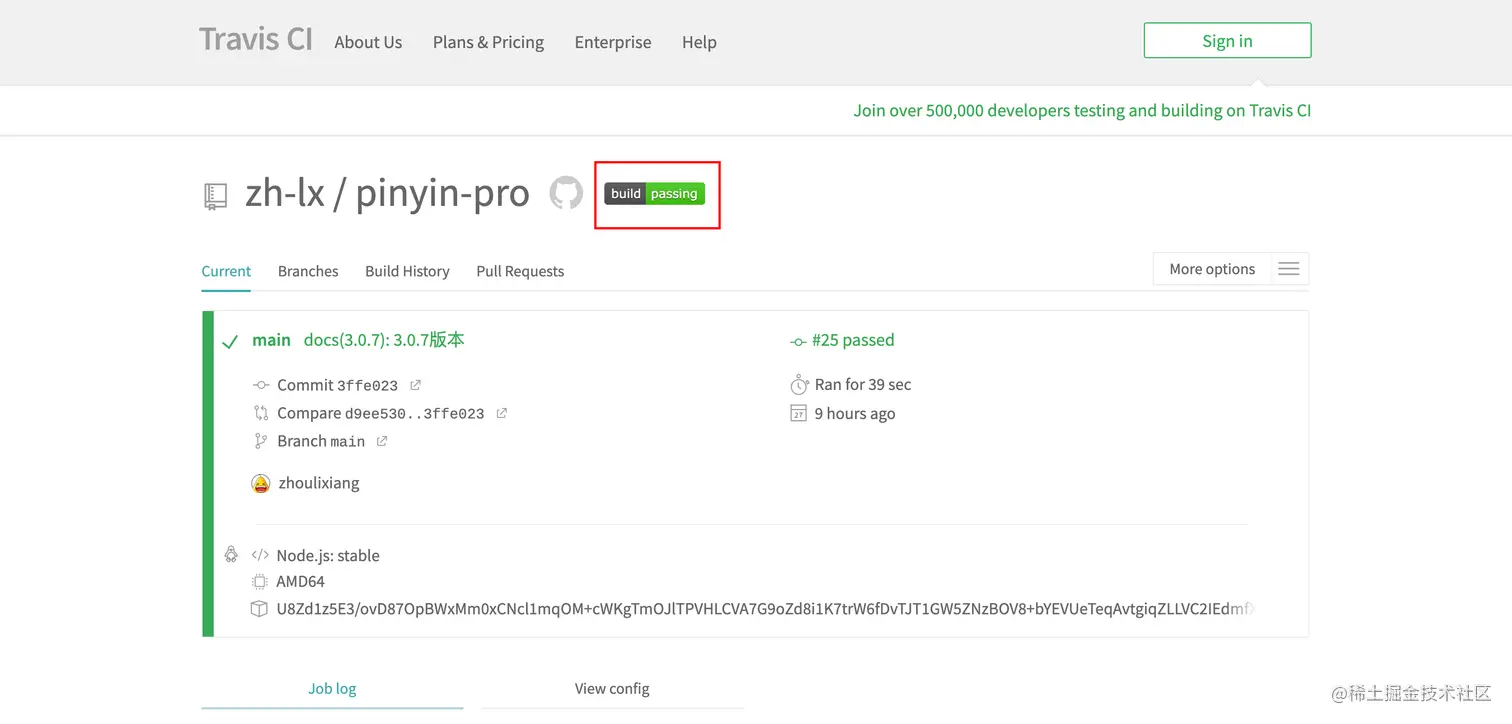Open the Enterprise page
Screen dimensions: 1512x724
pos(613,42)
